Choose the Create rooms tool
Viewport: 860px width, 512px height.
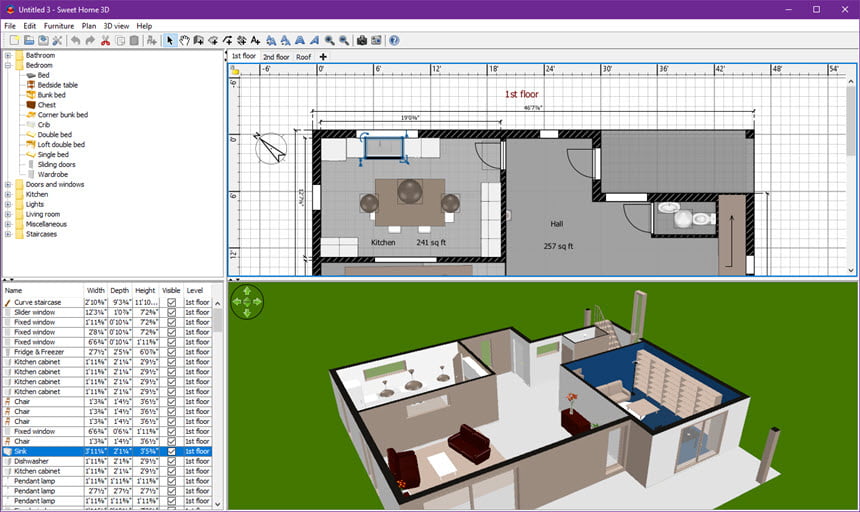tap(213, 40)
